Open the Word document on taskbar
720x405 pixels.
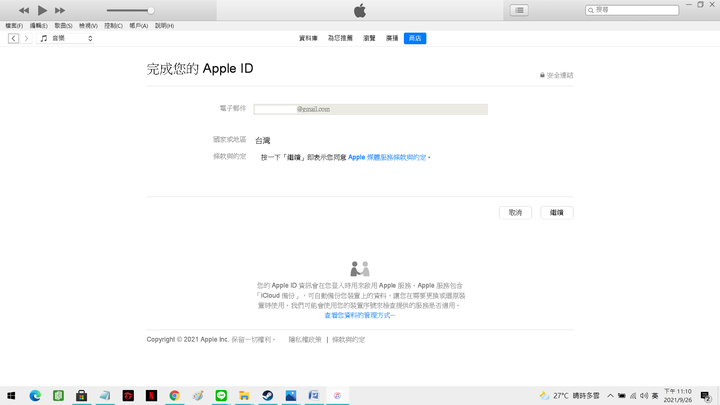pos(314,395)
